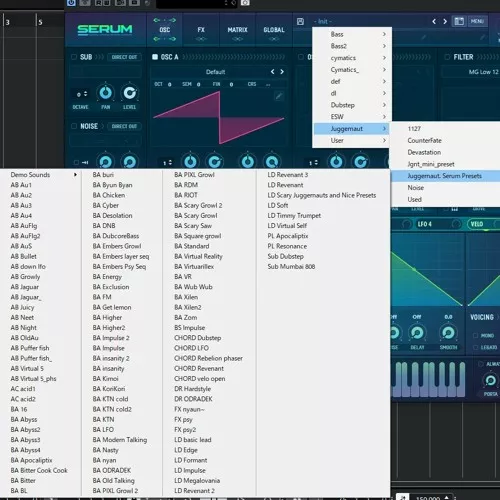
Task: Go to the previous preset using the left arrow
Action: pos(434,22)
